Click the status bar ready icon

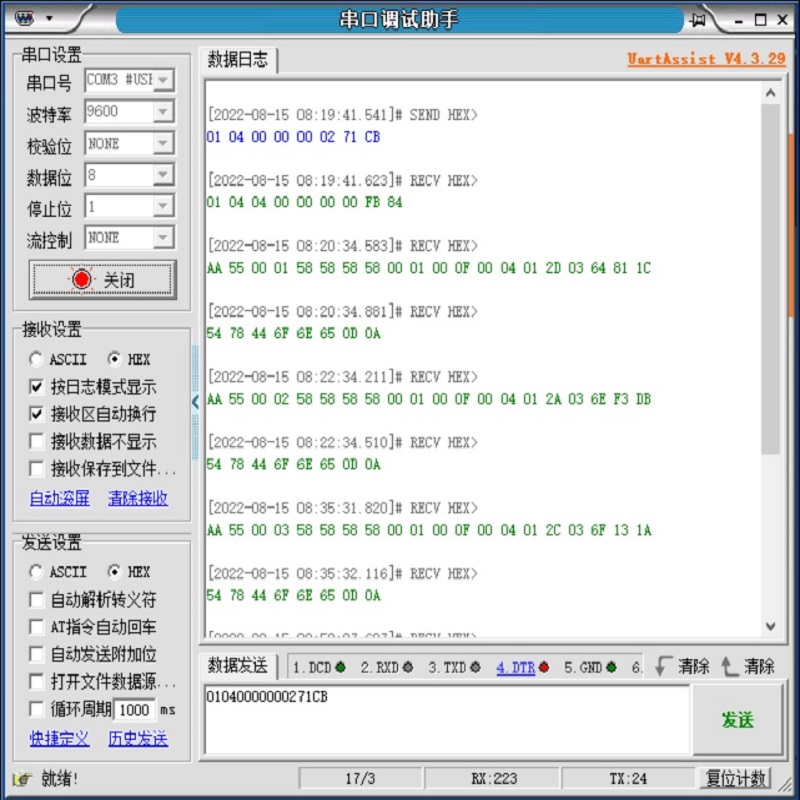click(22, 779)
